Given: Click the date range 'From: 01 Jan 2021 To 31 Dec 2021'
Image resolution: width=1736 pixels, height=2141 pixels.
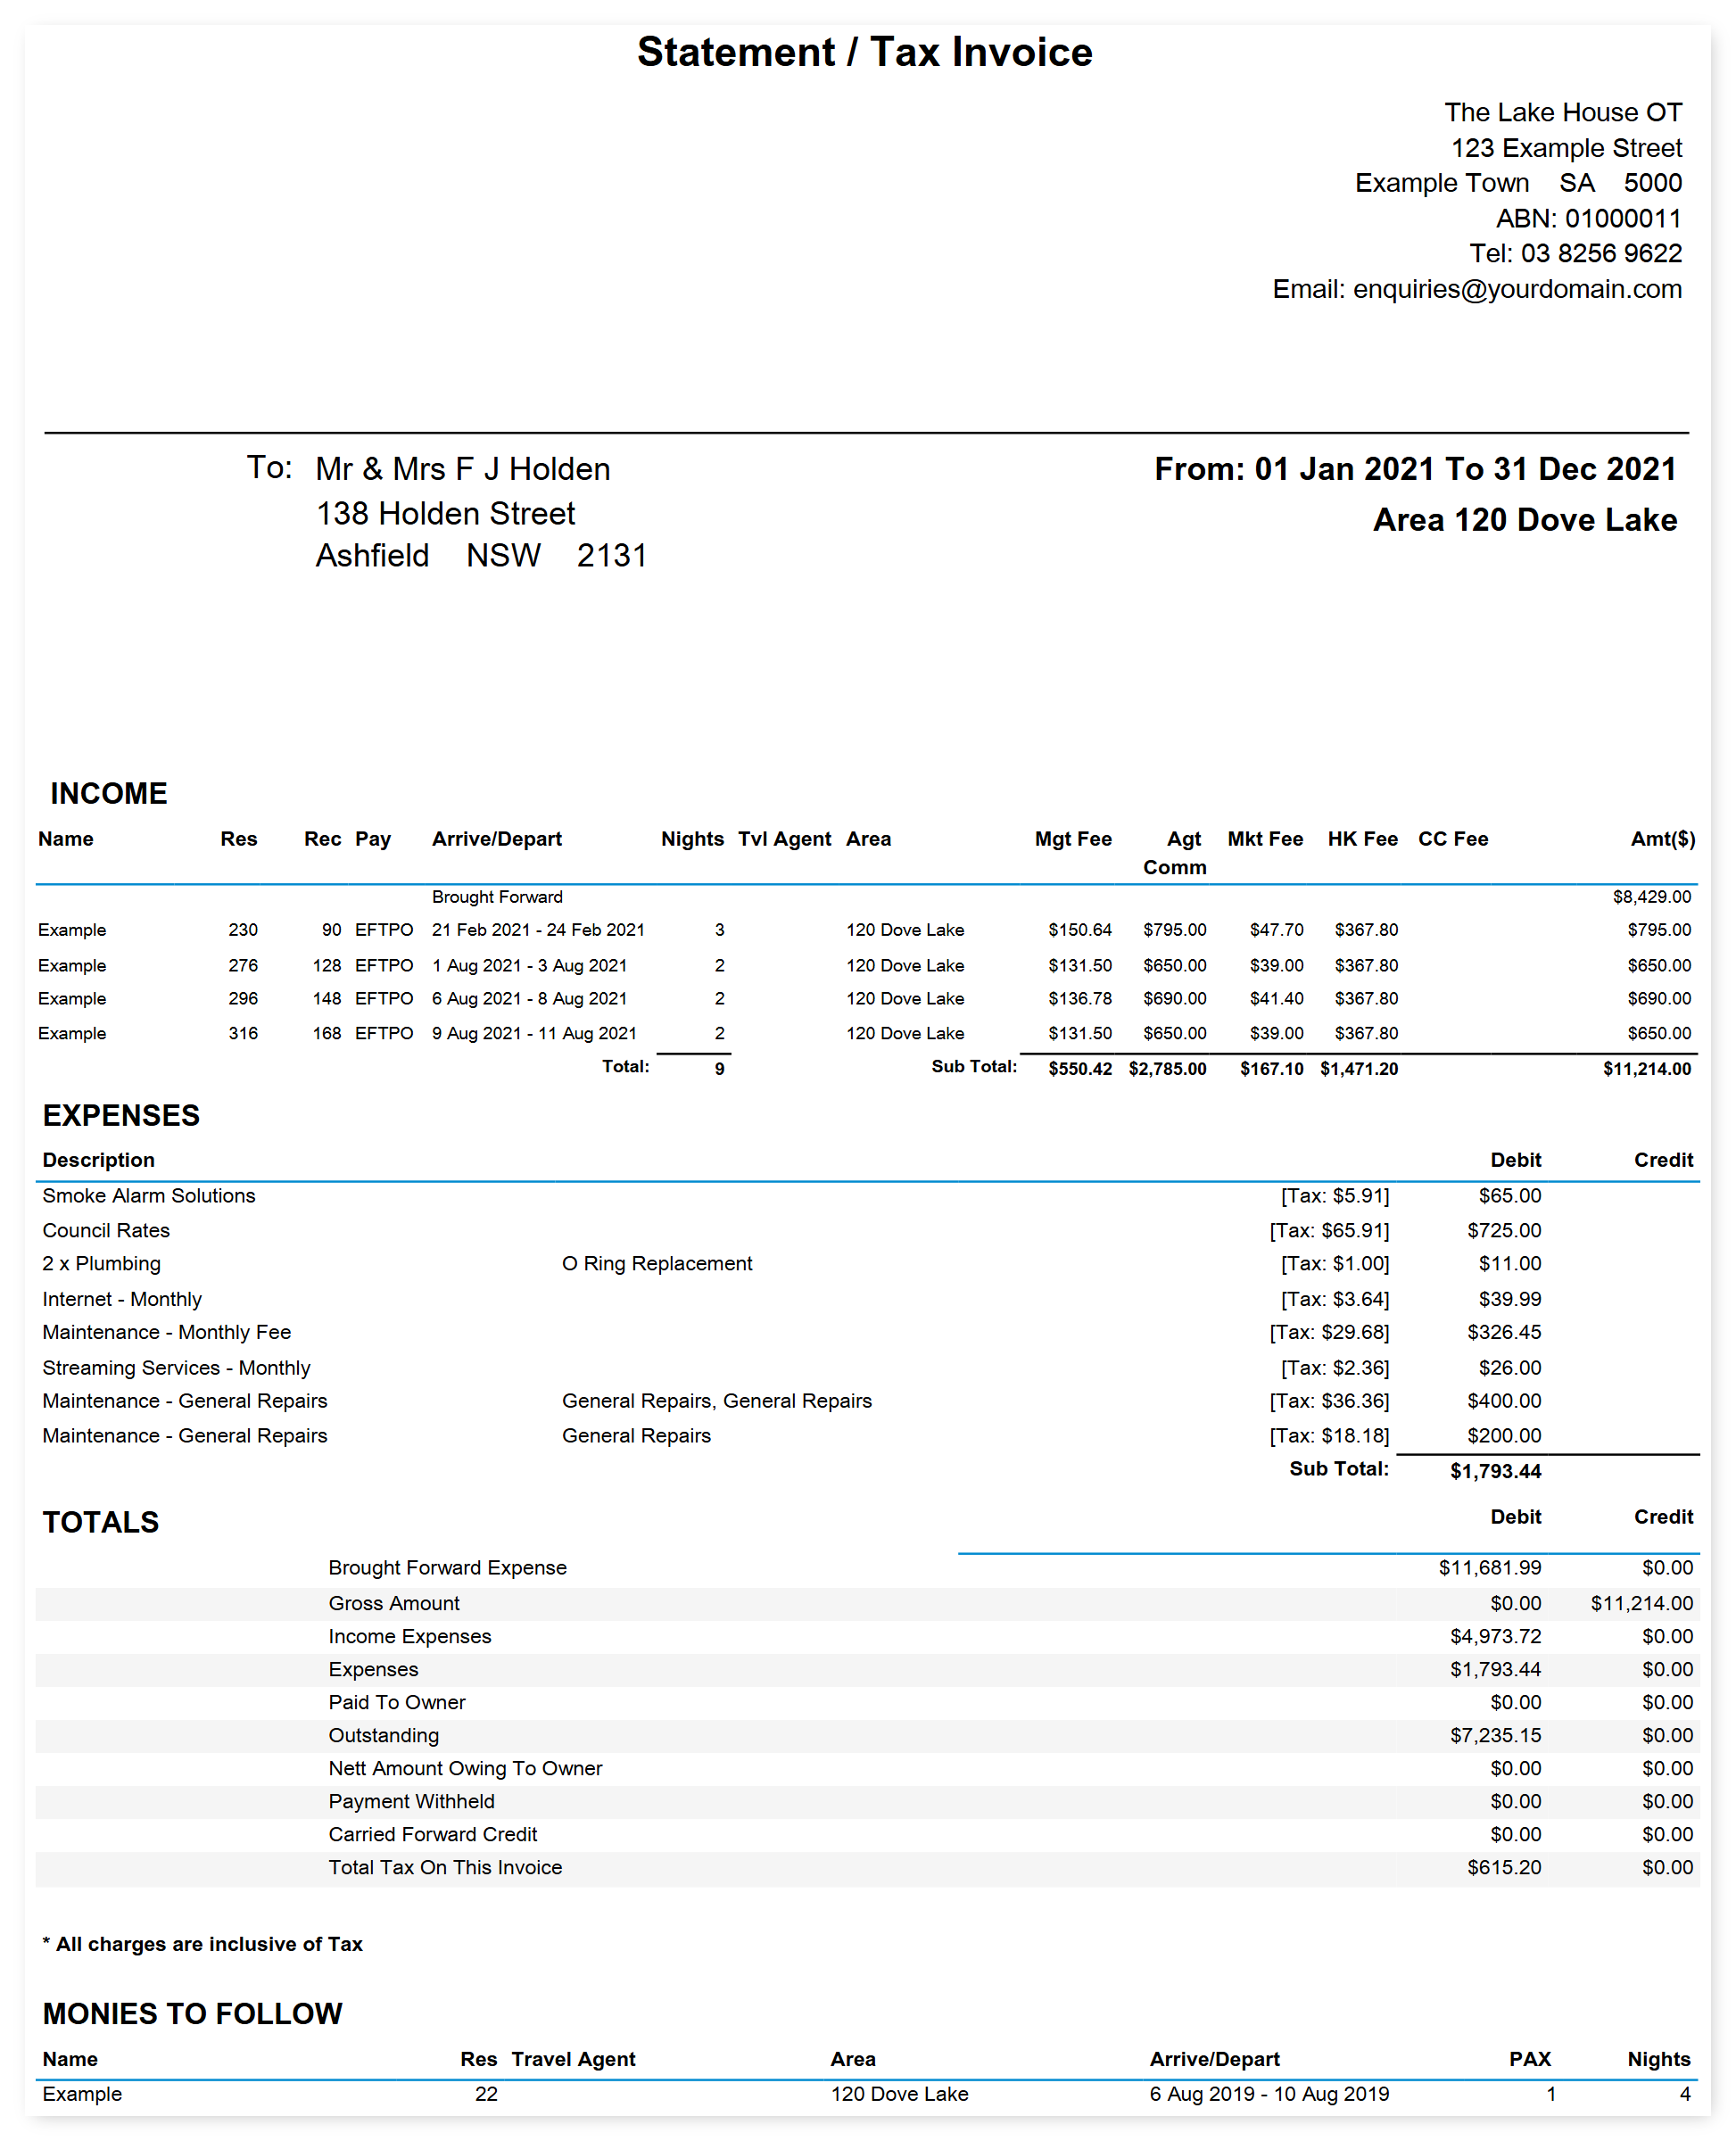Looking at the screenshot, I should (1415, 469).
